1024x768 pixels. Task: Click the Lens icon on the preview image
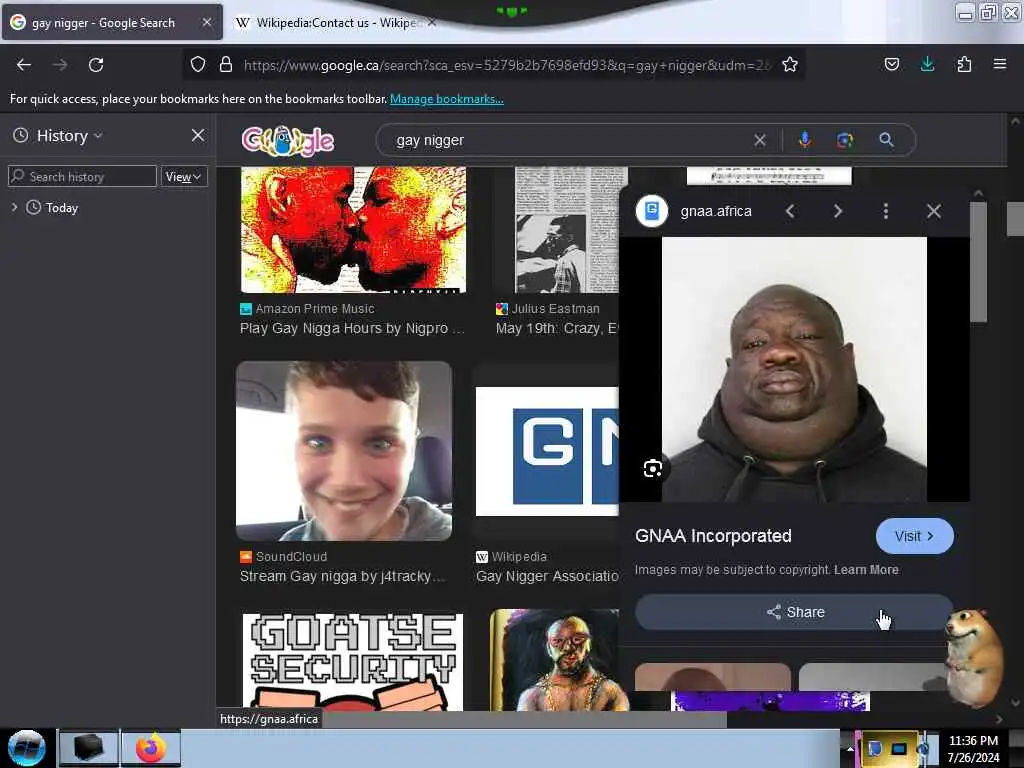tap(652, 468)
